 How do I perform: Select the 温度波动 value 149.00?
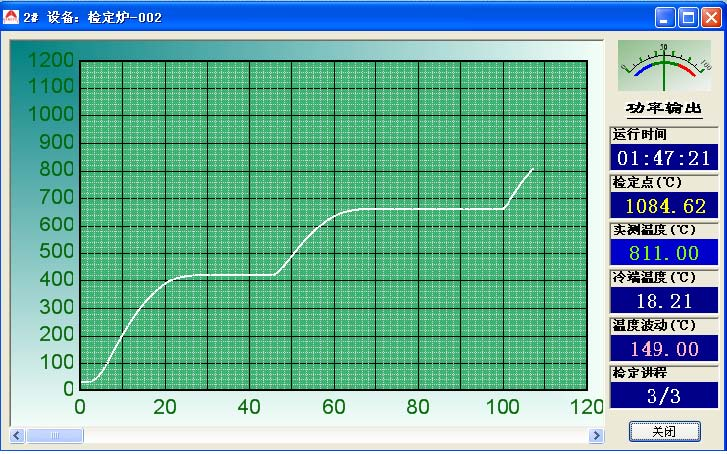(663, 348)
